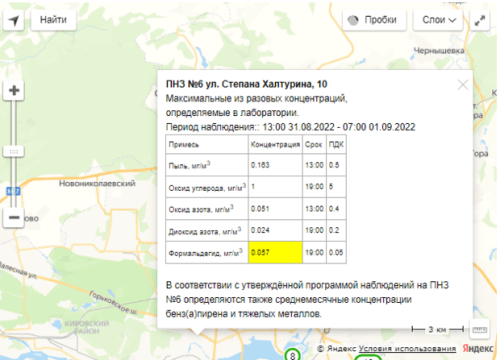Open Условия использования link

[407, 349]
